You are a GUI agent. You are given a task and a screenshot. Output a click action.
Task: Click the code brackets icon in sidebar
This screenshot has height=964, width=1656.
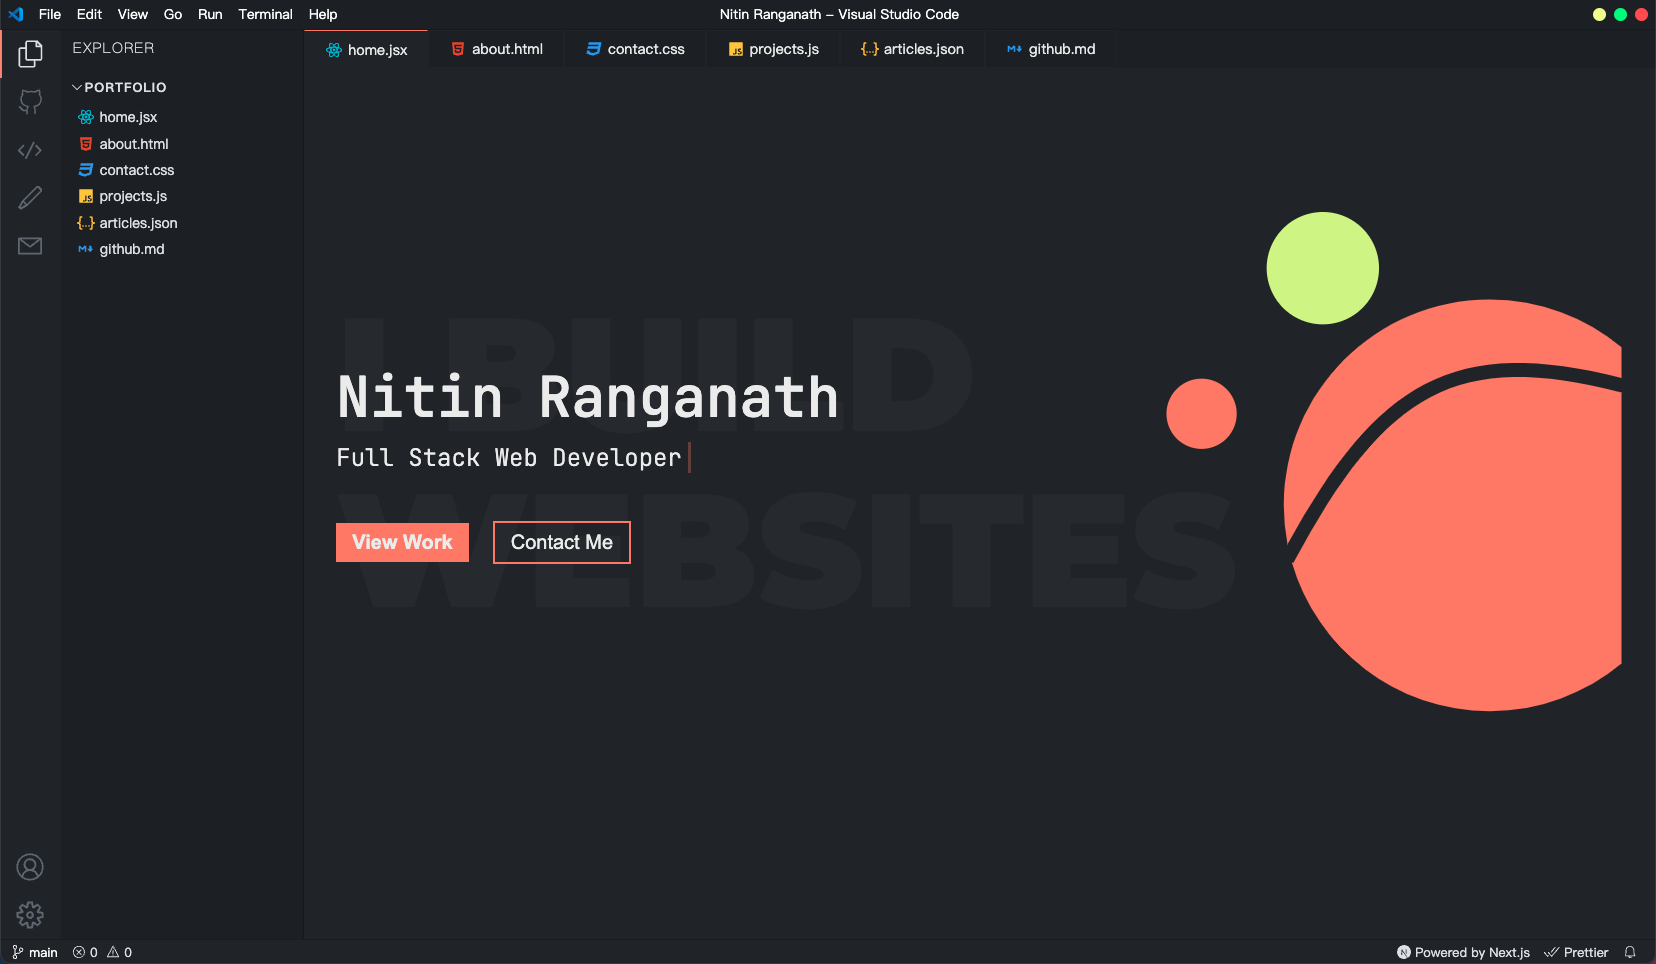point(30,150)
